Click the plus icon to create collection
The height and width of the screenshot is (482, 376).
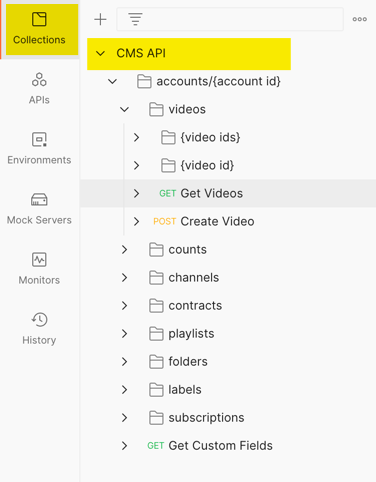coord(100,19)
